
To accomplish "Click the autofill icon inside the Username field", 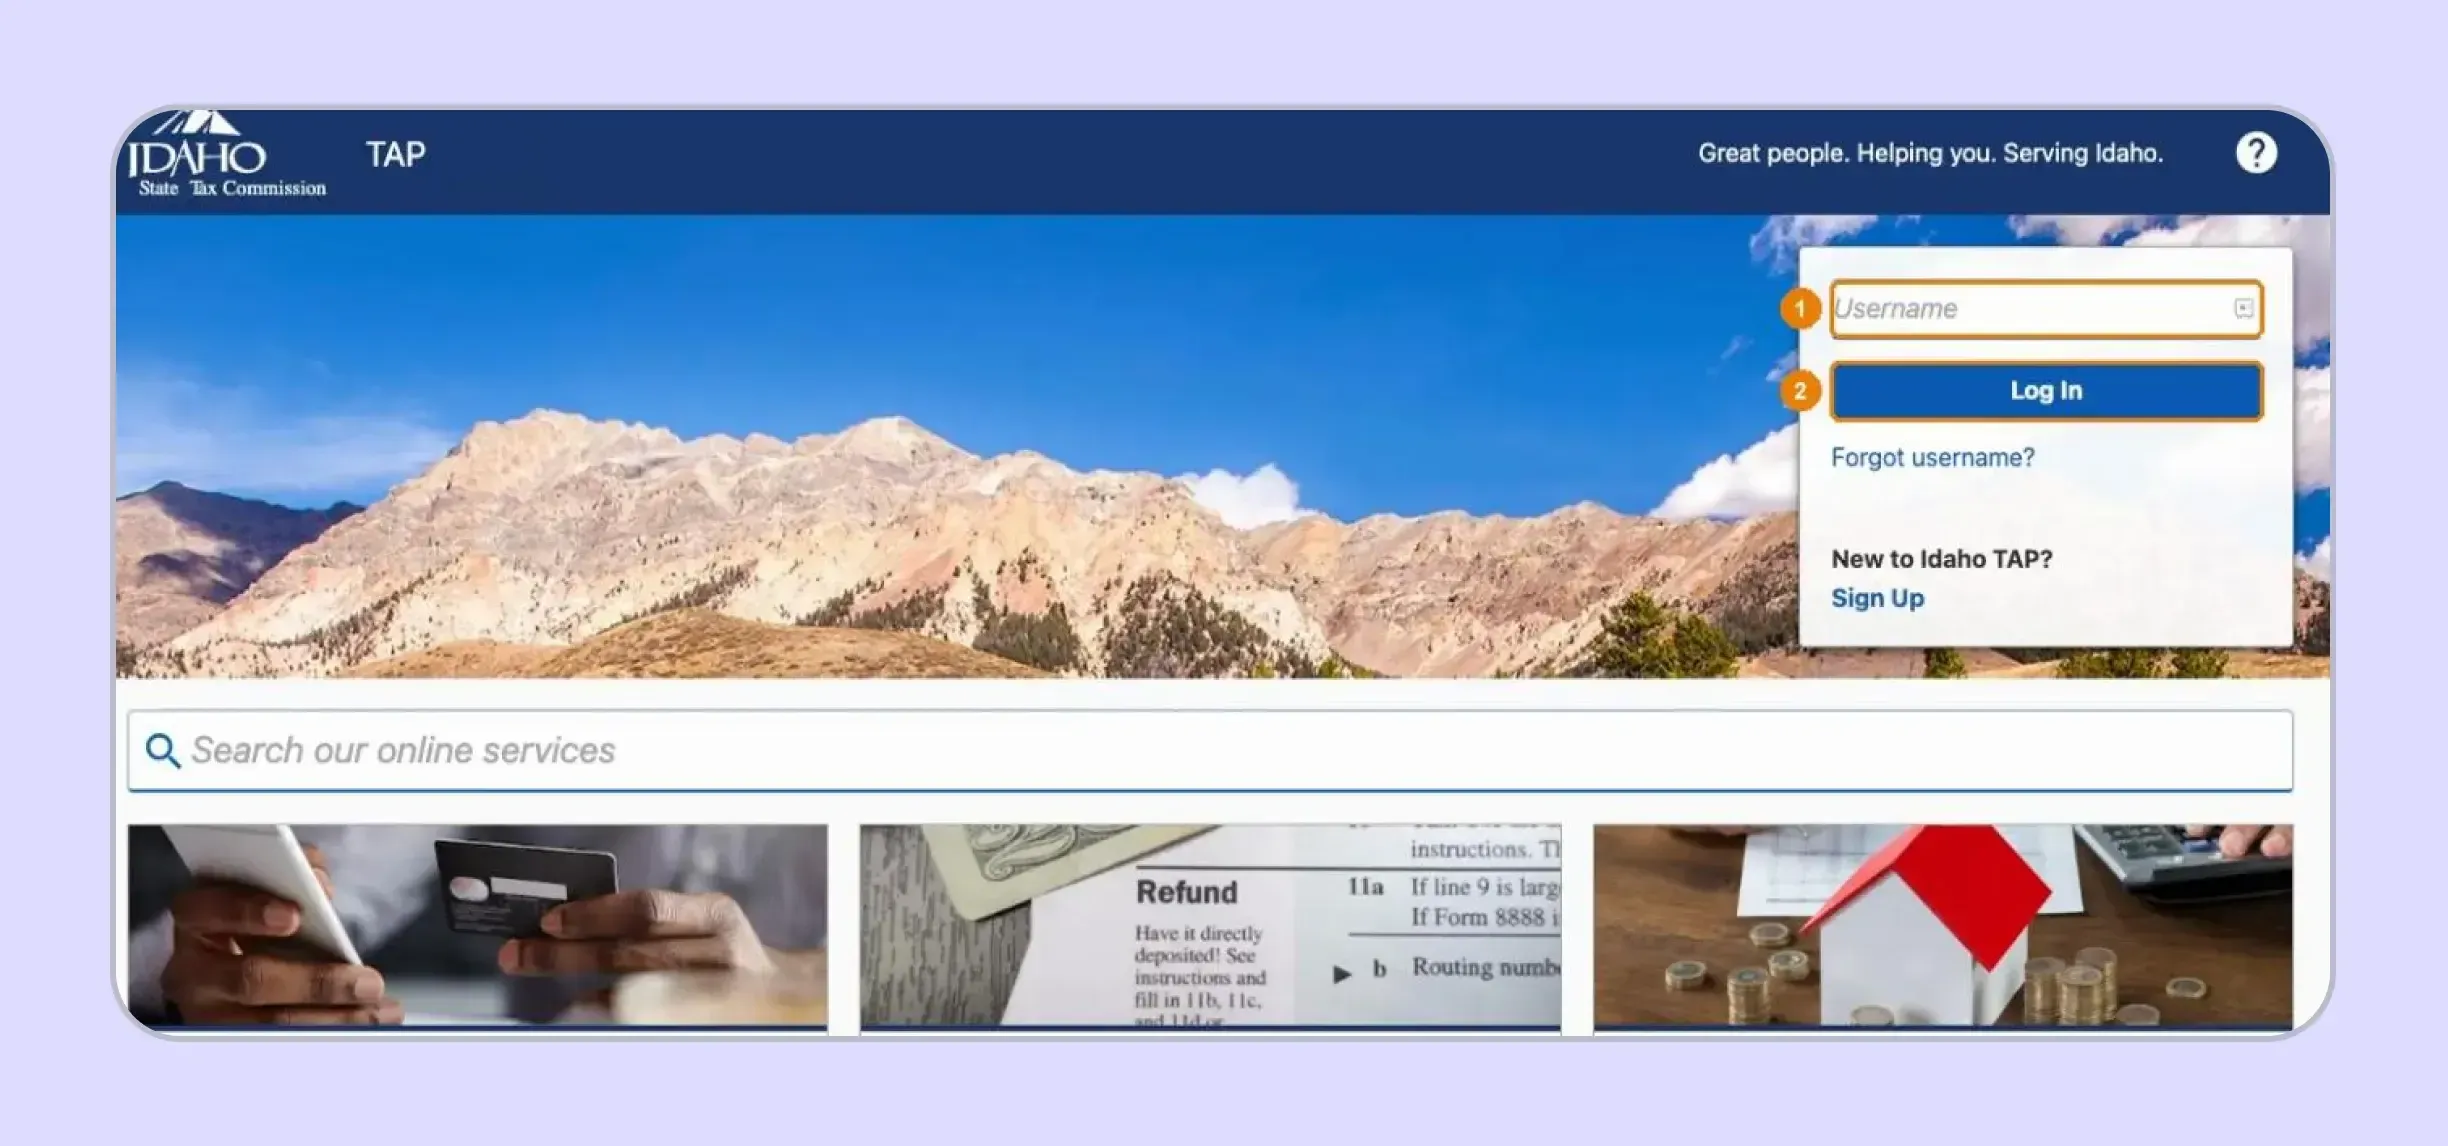I will (x=2243, y=308).
